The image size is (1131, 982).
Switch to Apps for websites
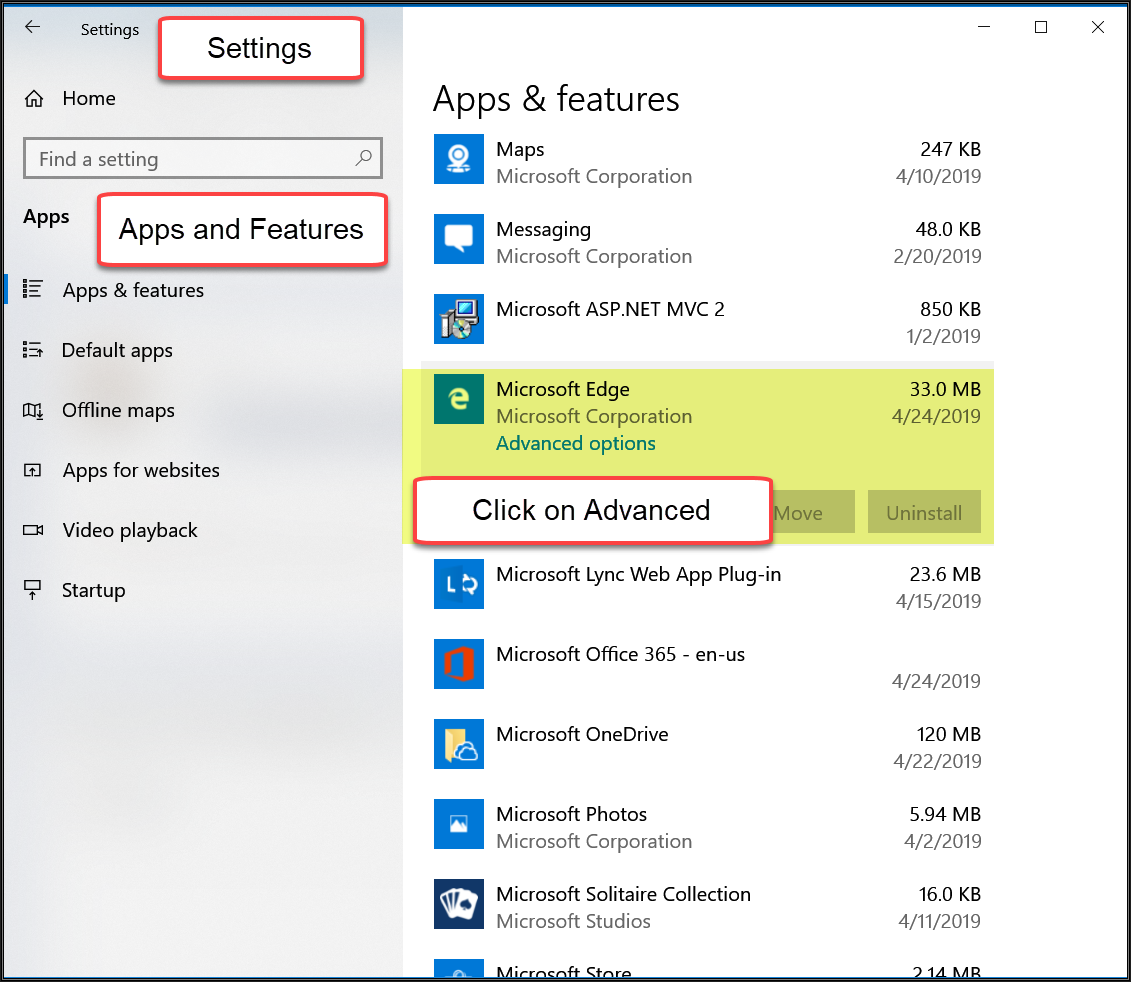(141, 470)
